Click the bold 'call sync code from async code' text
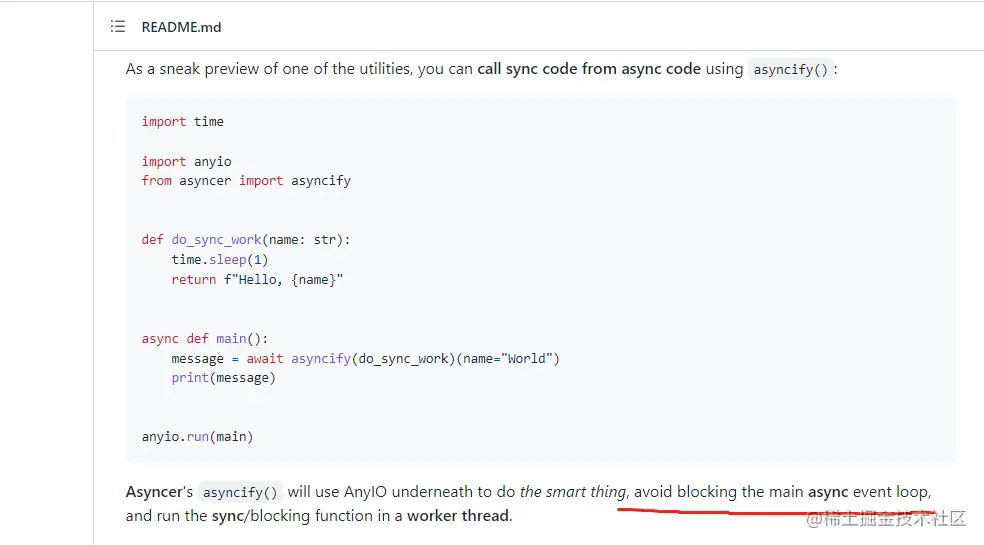 (589, 68)
